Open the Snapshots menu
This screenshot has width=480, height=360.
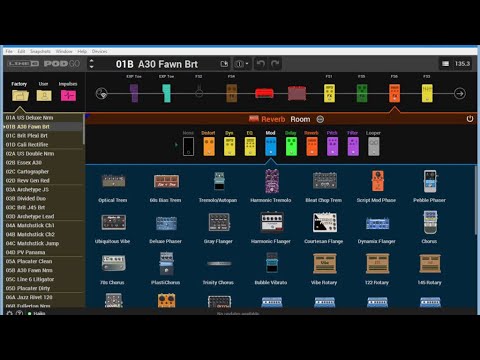[40, 51]
